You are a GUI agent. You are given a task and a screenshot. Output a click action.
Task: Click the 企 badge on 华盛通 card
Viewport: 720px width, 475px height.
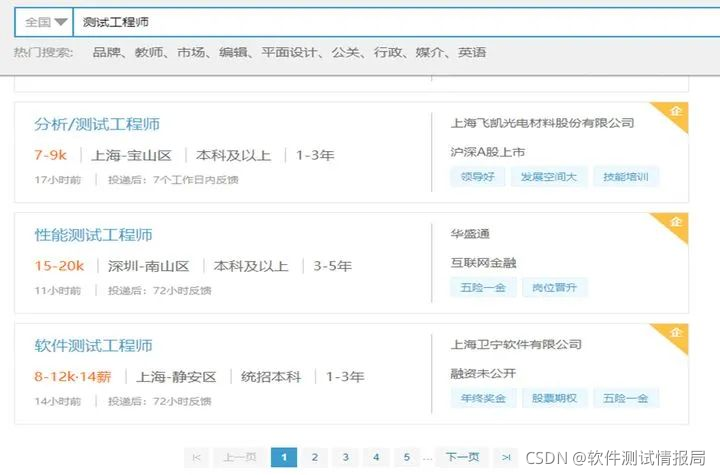[x=676, y=222]
